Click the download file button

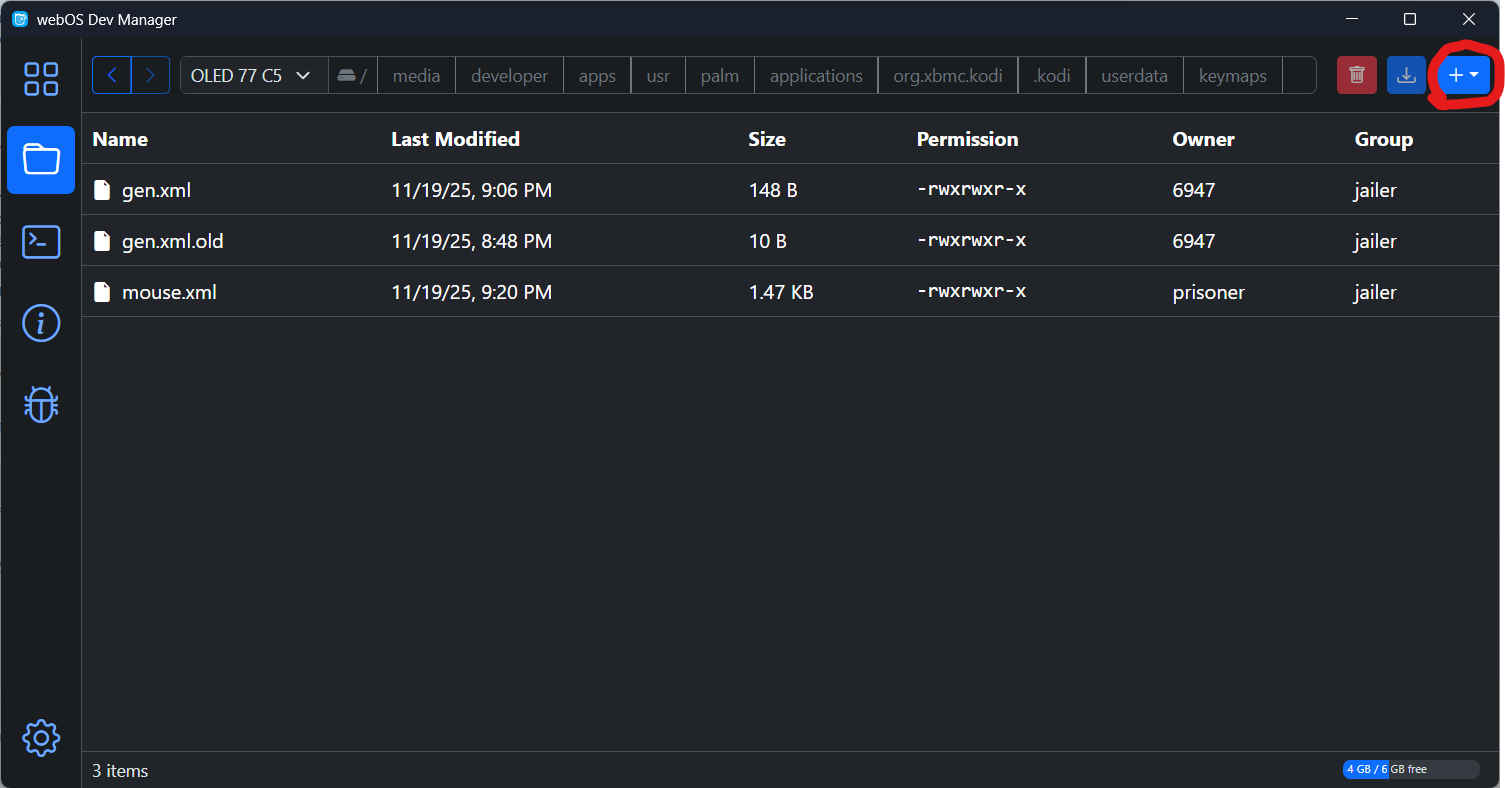tap(1406, 75)
